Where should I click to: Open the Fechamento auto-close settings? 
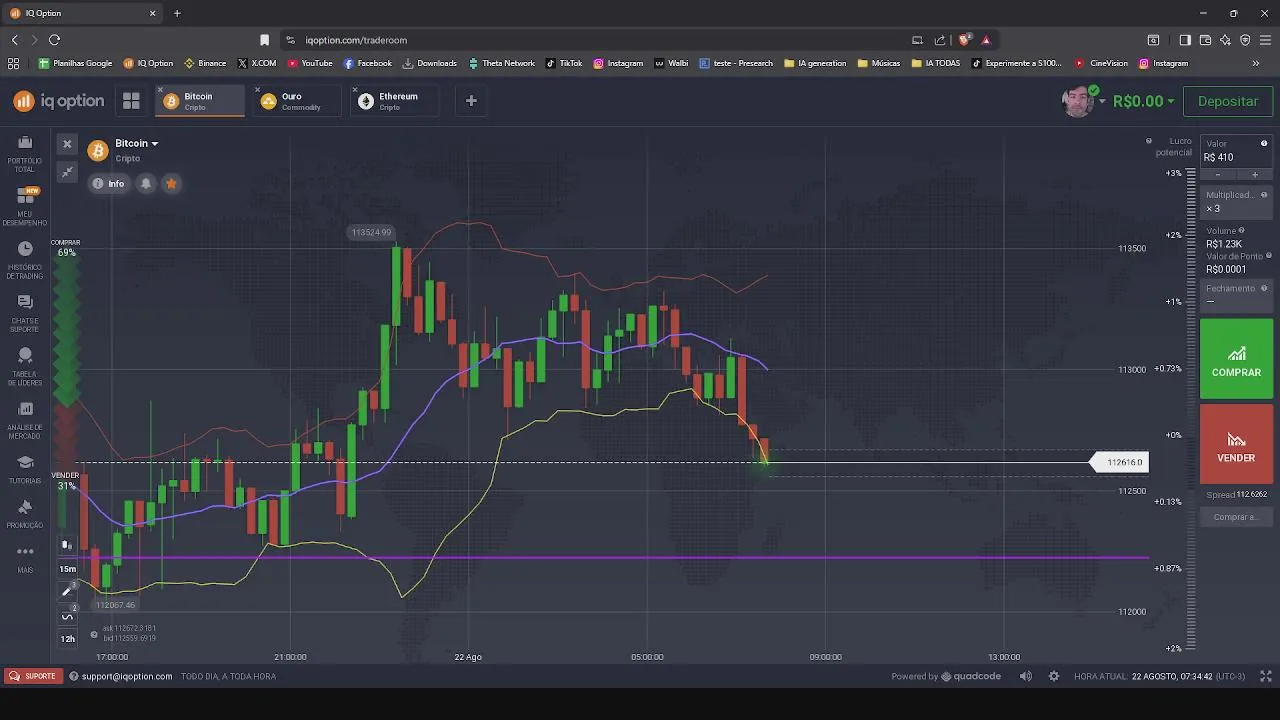(1236, 294)
